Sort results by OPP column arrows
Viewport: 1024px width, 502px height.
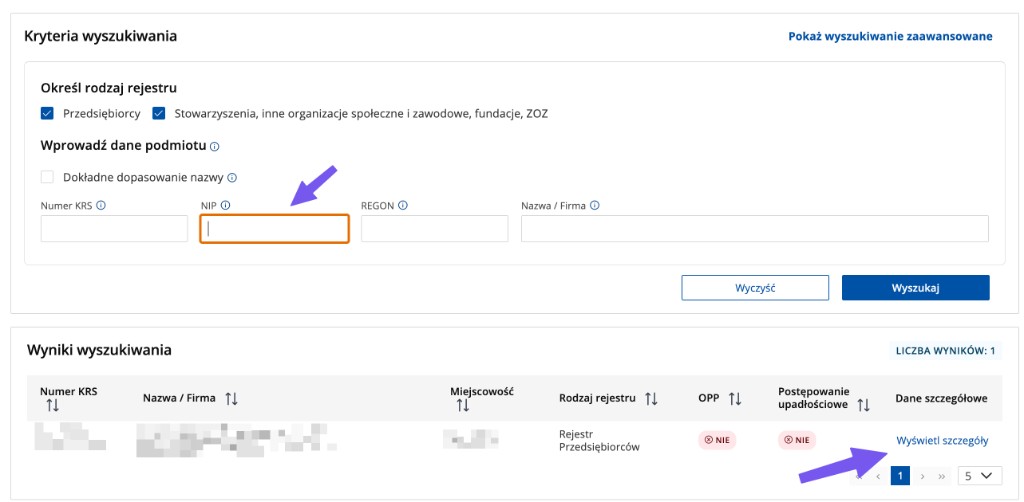(x=735, y=398)
